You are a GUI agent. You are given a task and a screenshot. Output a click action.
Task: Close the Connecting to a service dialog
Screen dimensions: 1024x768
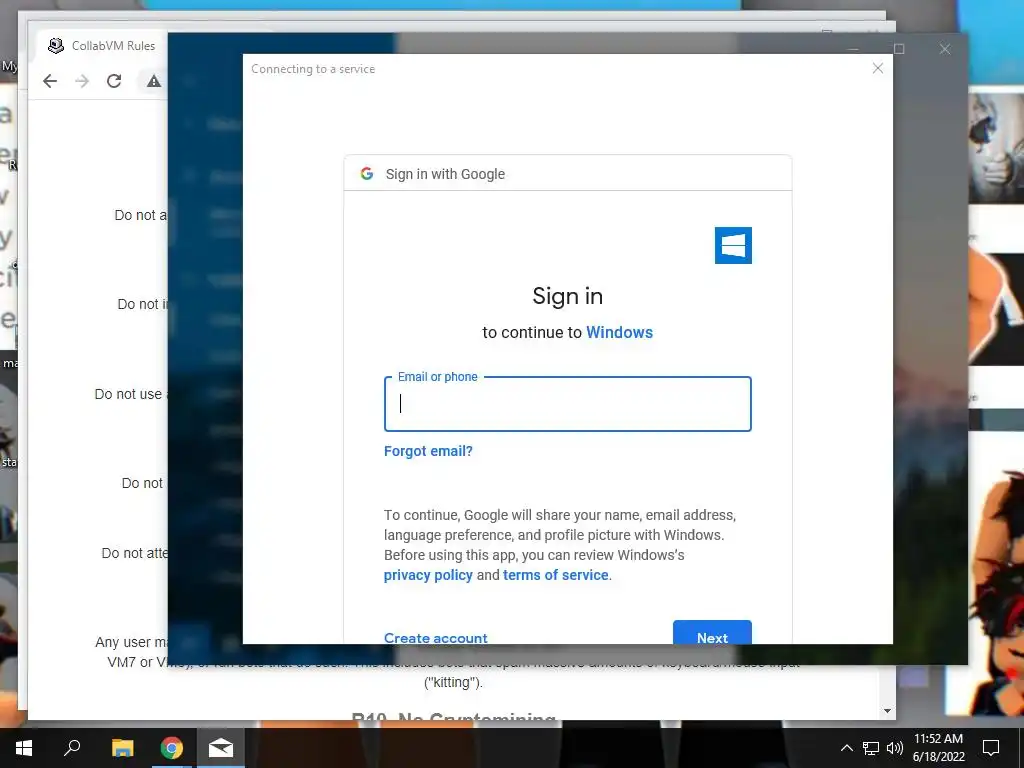coord(878,69)
